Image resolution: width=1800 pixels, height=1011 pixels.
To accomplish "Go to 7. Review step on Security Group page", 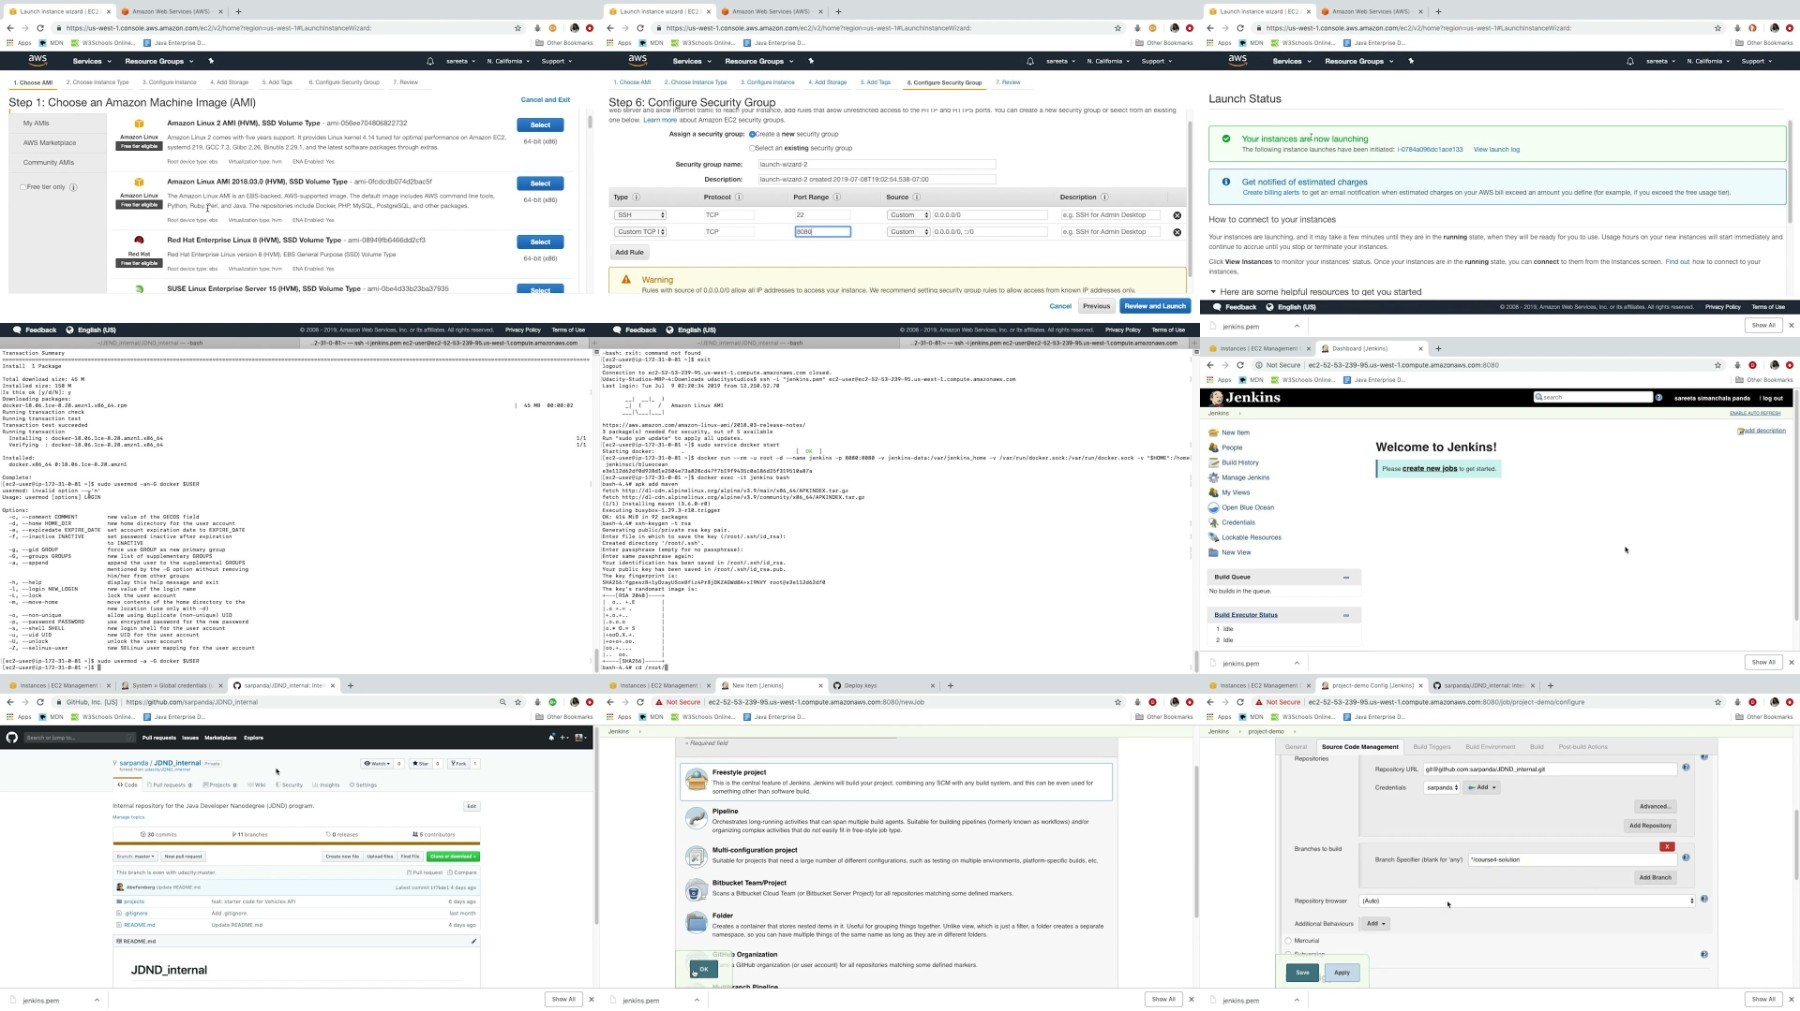I will (1009, 82).
